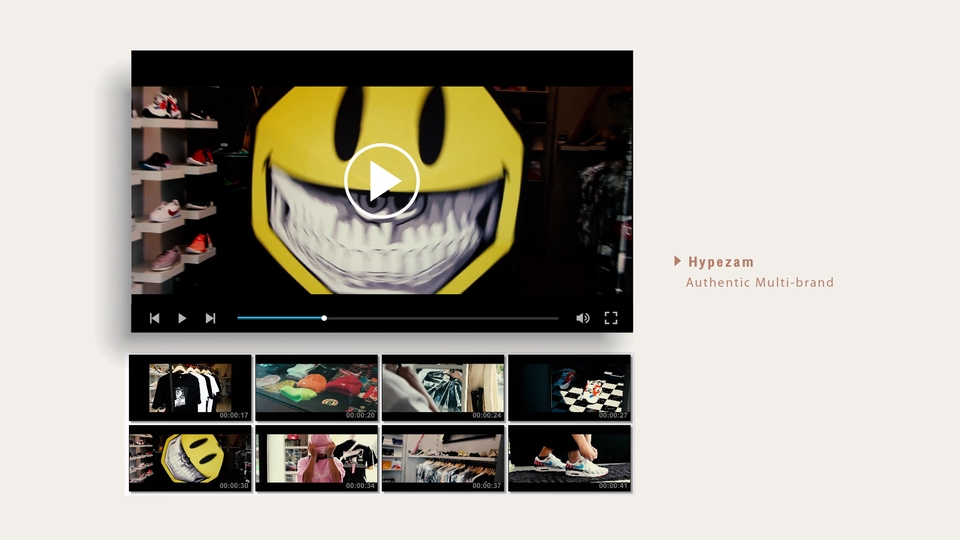Play the video from control bar
The width and height of the screenshot is (960, 540).
click(182, 318)
